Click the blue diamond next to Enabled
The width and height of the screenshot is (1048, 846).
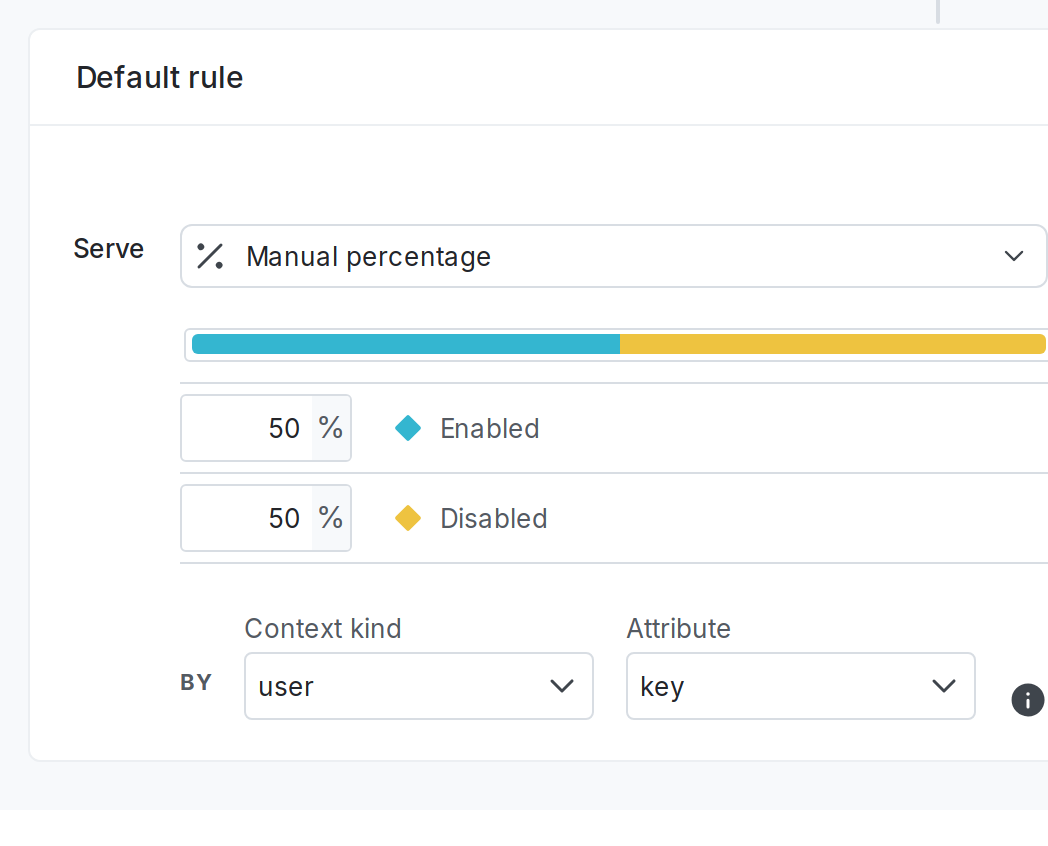coord(408,428)
